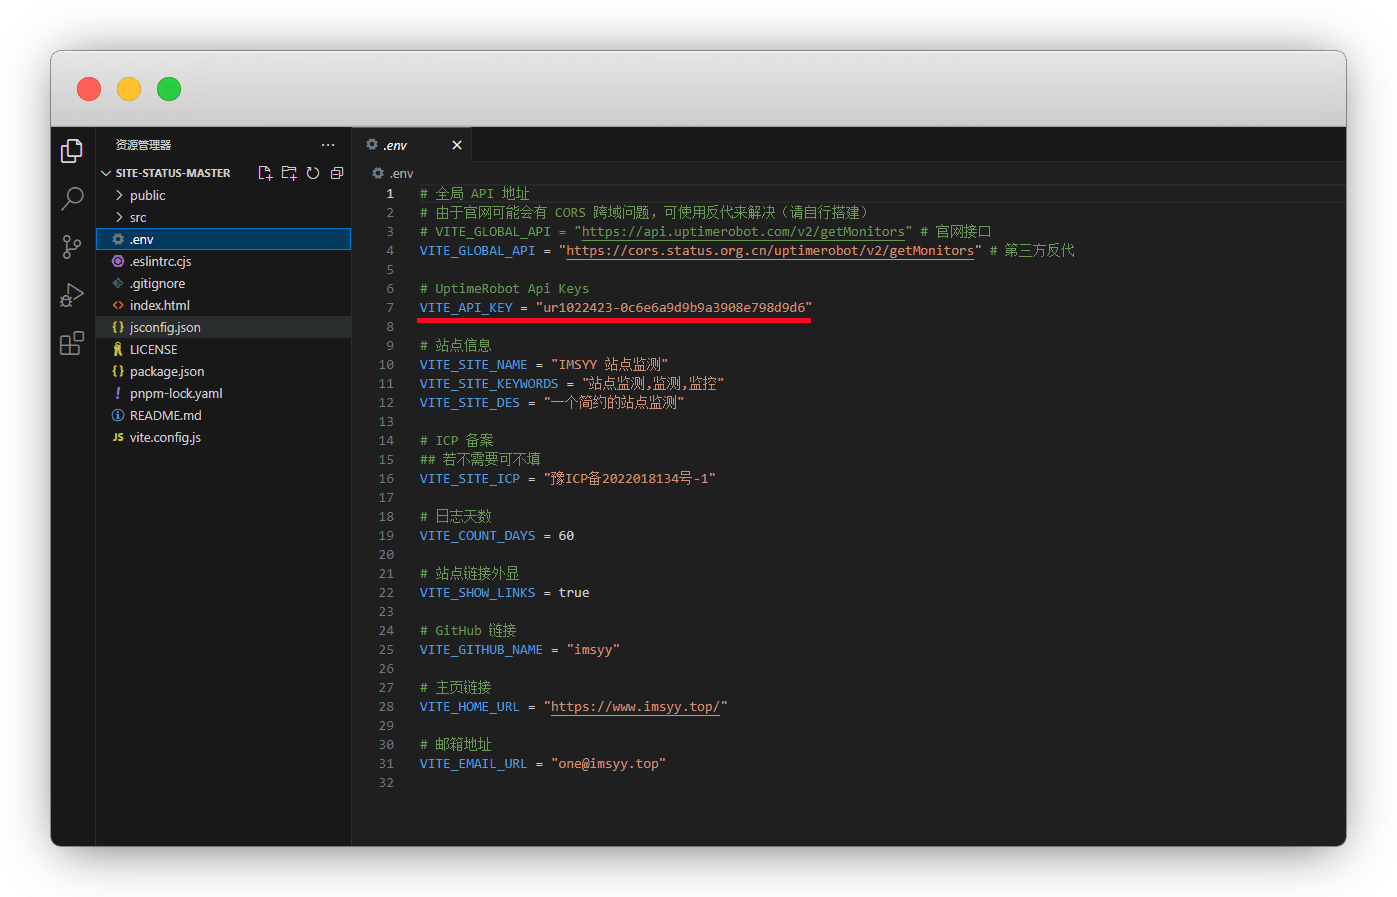Open the .gitignore file
This screenshot has height=897, width=1397.
(x=223, y=283)
